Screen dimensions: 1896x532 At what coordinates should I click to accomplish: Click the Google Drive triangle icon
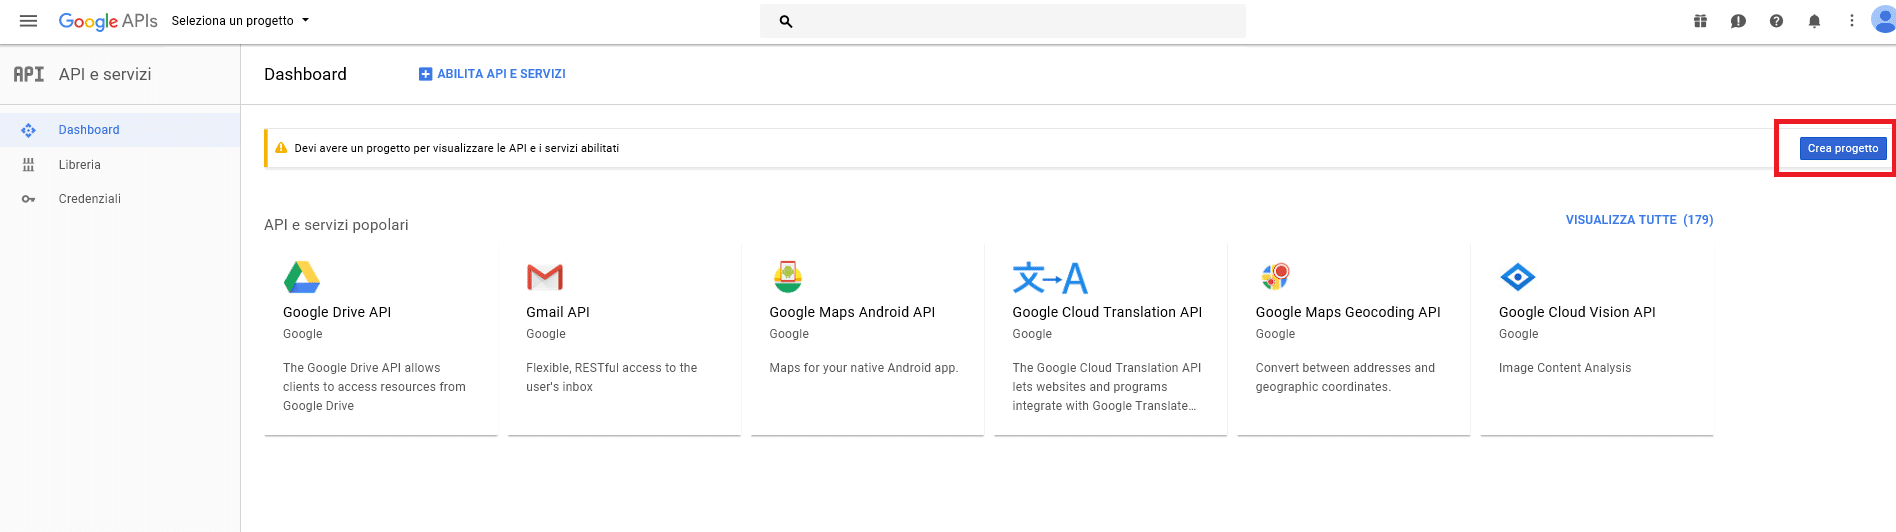pyautogui.click(x=302, y=277)
